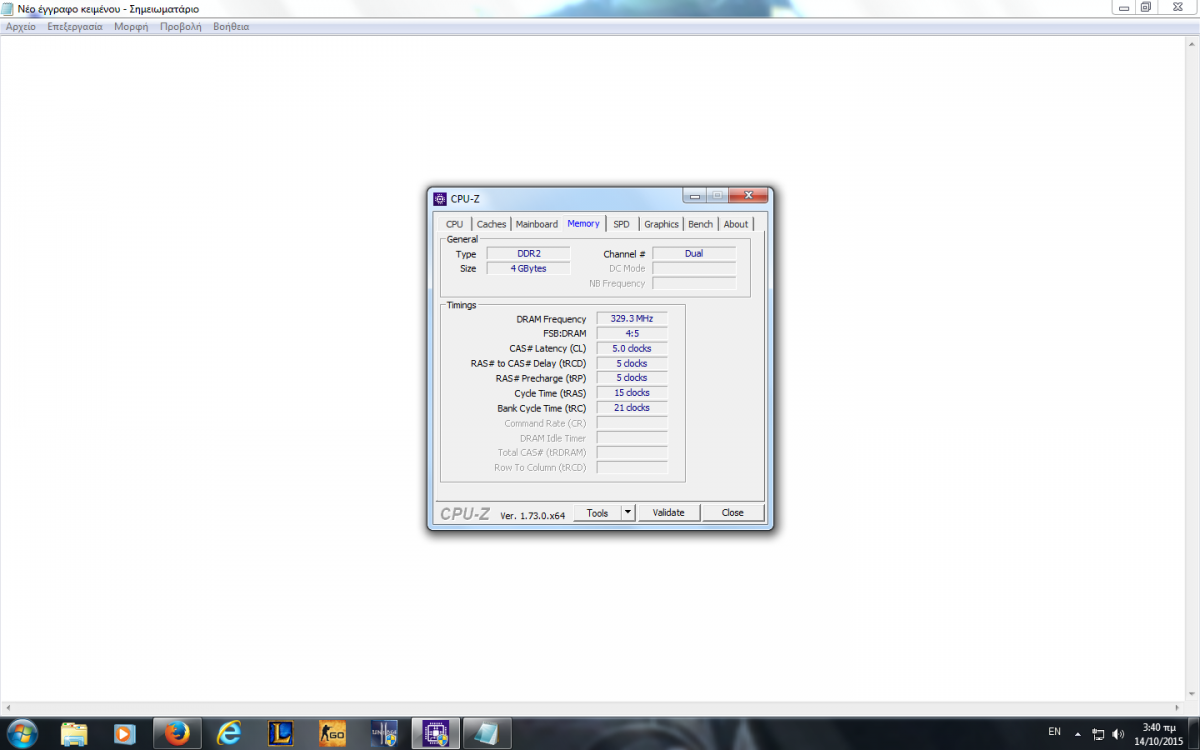Click the Unigine benchmark taskbar icon
The image size is (1200, 750).
pyautogui.click(x=384, y=733)
